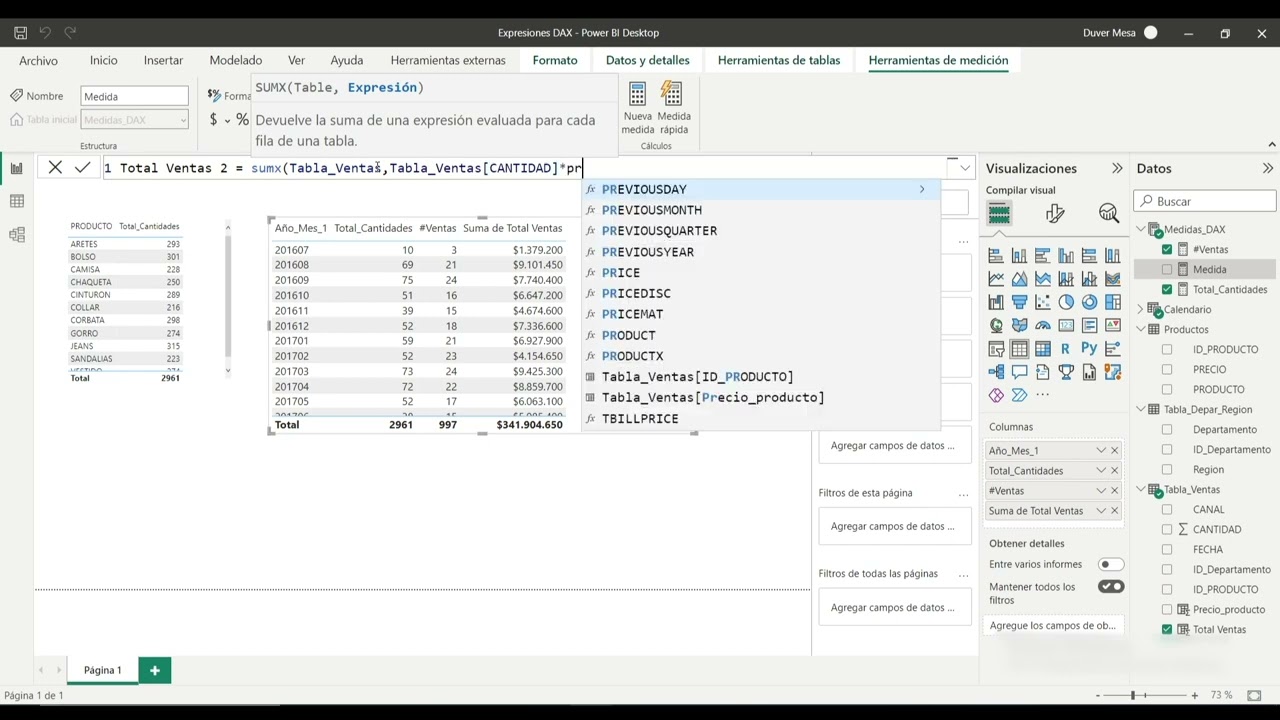Select the Stacked bar chart visual
The height and width of the screenshot is (720, 1280).
point(996,256)
